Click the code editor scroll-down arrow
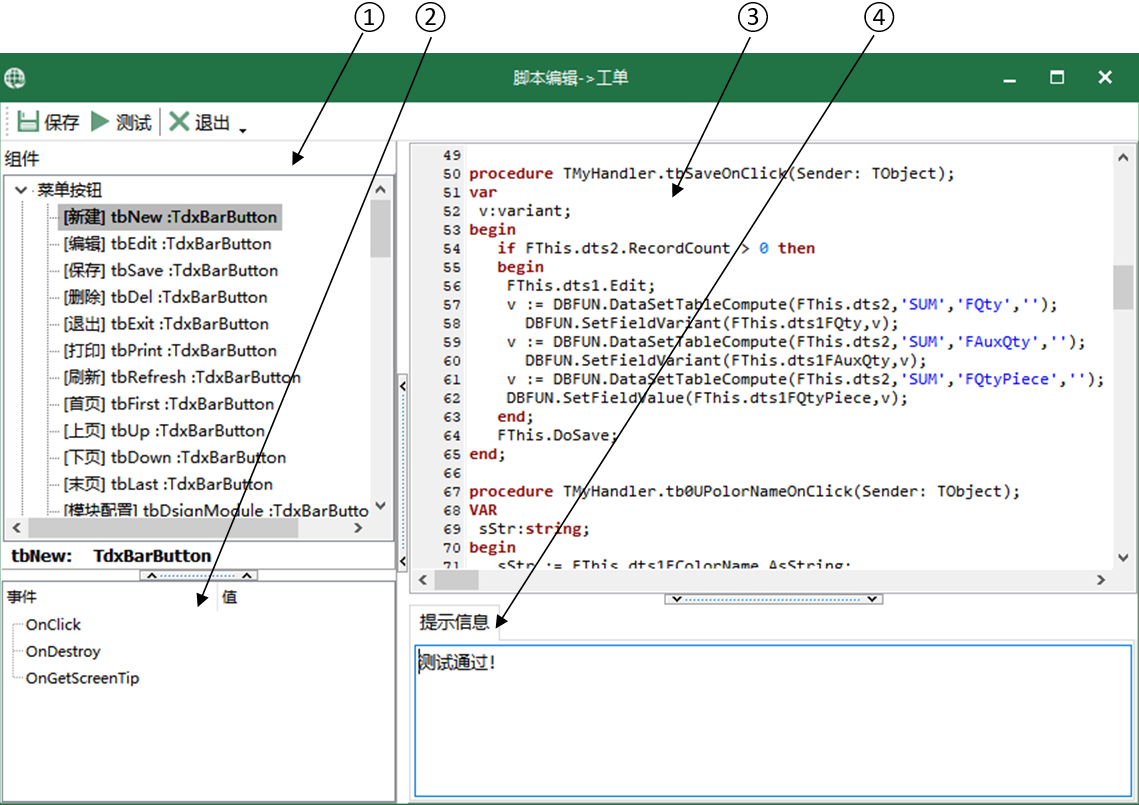The image size is (1139, 805). point(1123,558)
